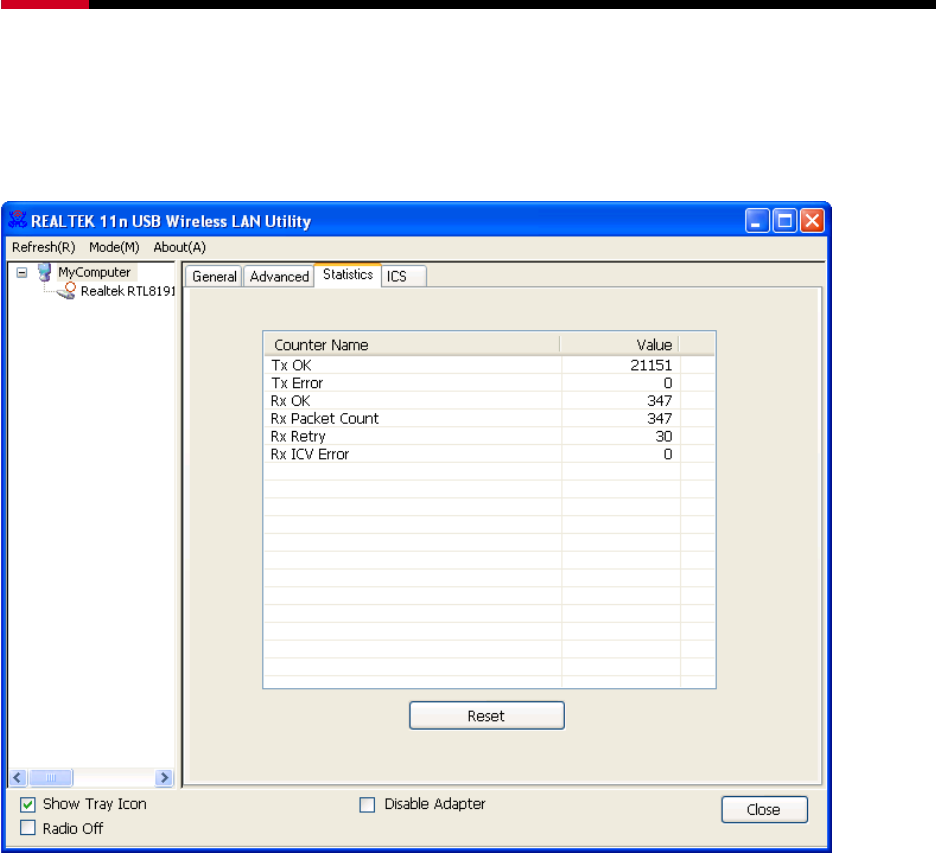Select the Rx Packet Count row
Viewport: 936px width, 853px height.
(x=489, y=418)
